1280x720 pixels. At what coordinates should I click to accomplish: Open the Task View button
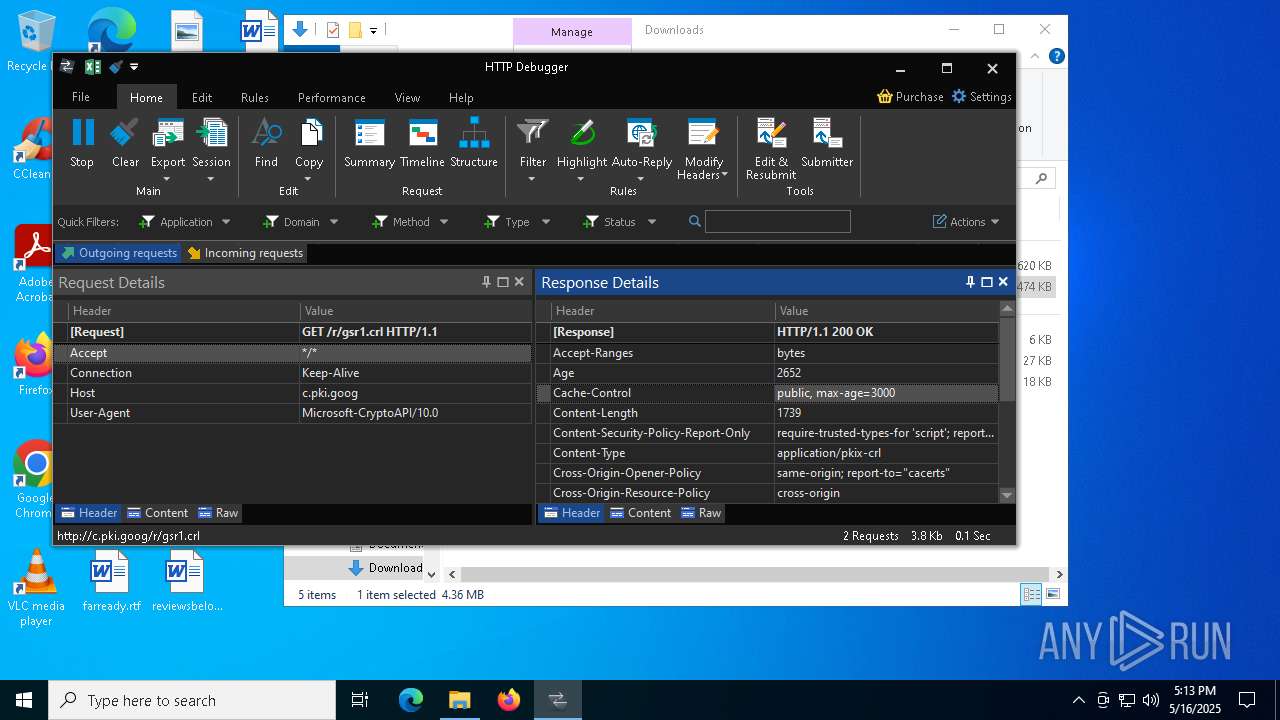[360, 700]
